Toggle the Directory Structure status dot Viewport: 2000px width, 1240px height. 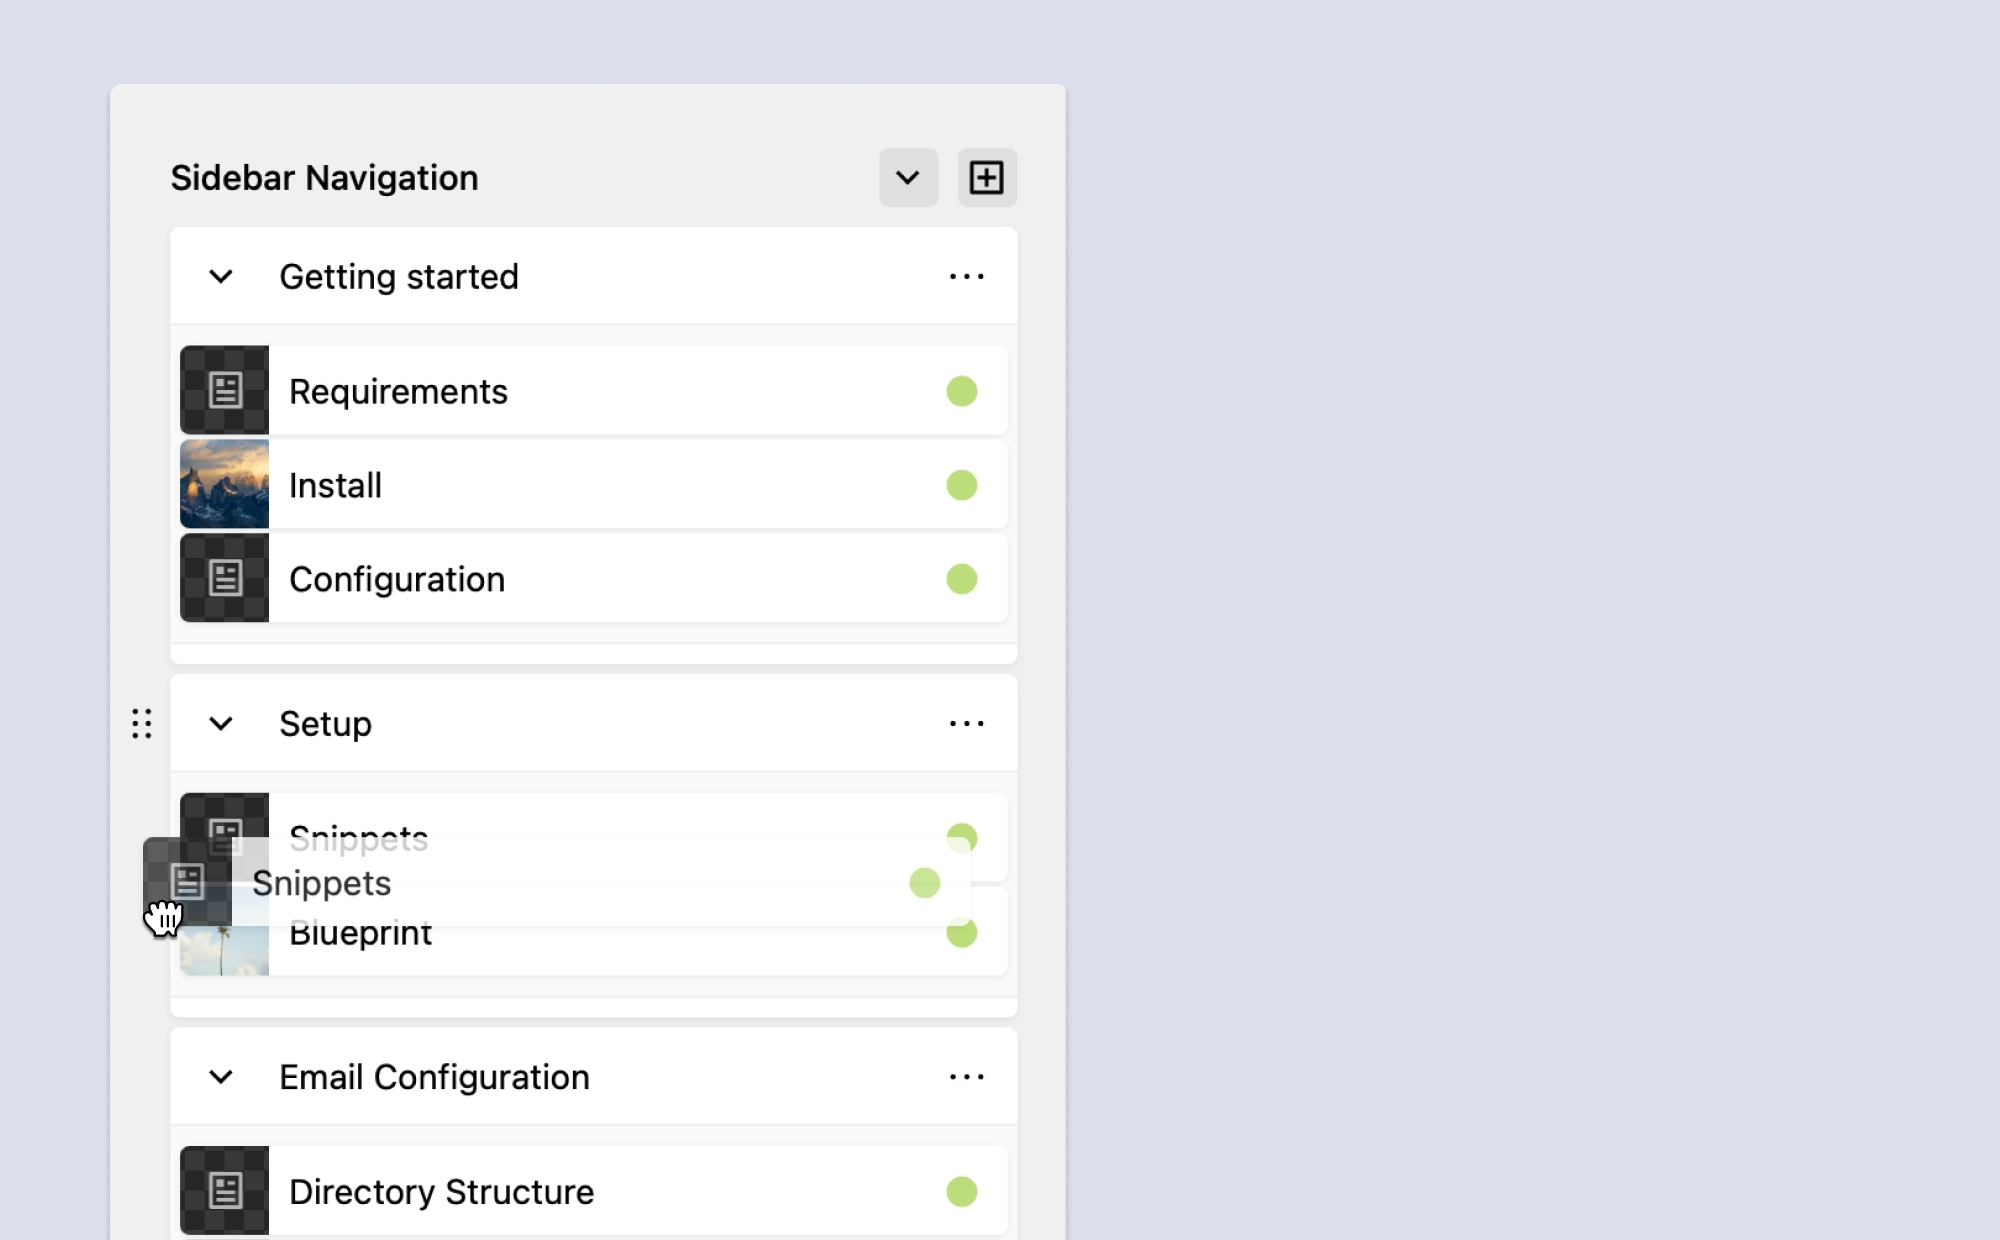point(962,1191)
